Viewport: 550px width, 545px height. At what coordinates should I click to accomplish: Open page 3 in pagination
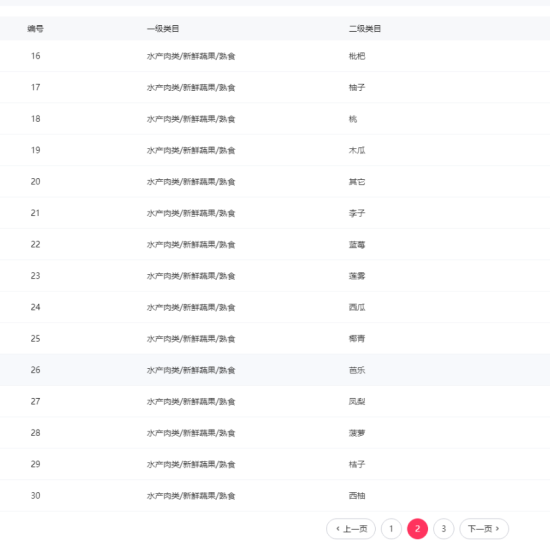444,529
